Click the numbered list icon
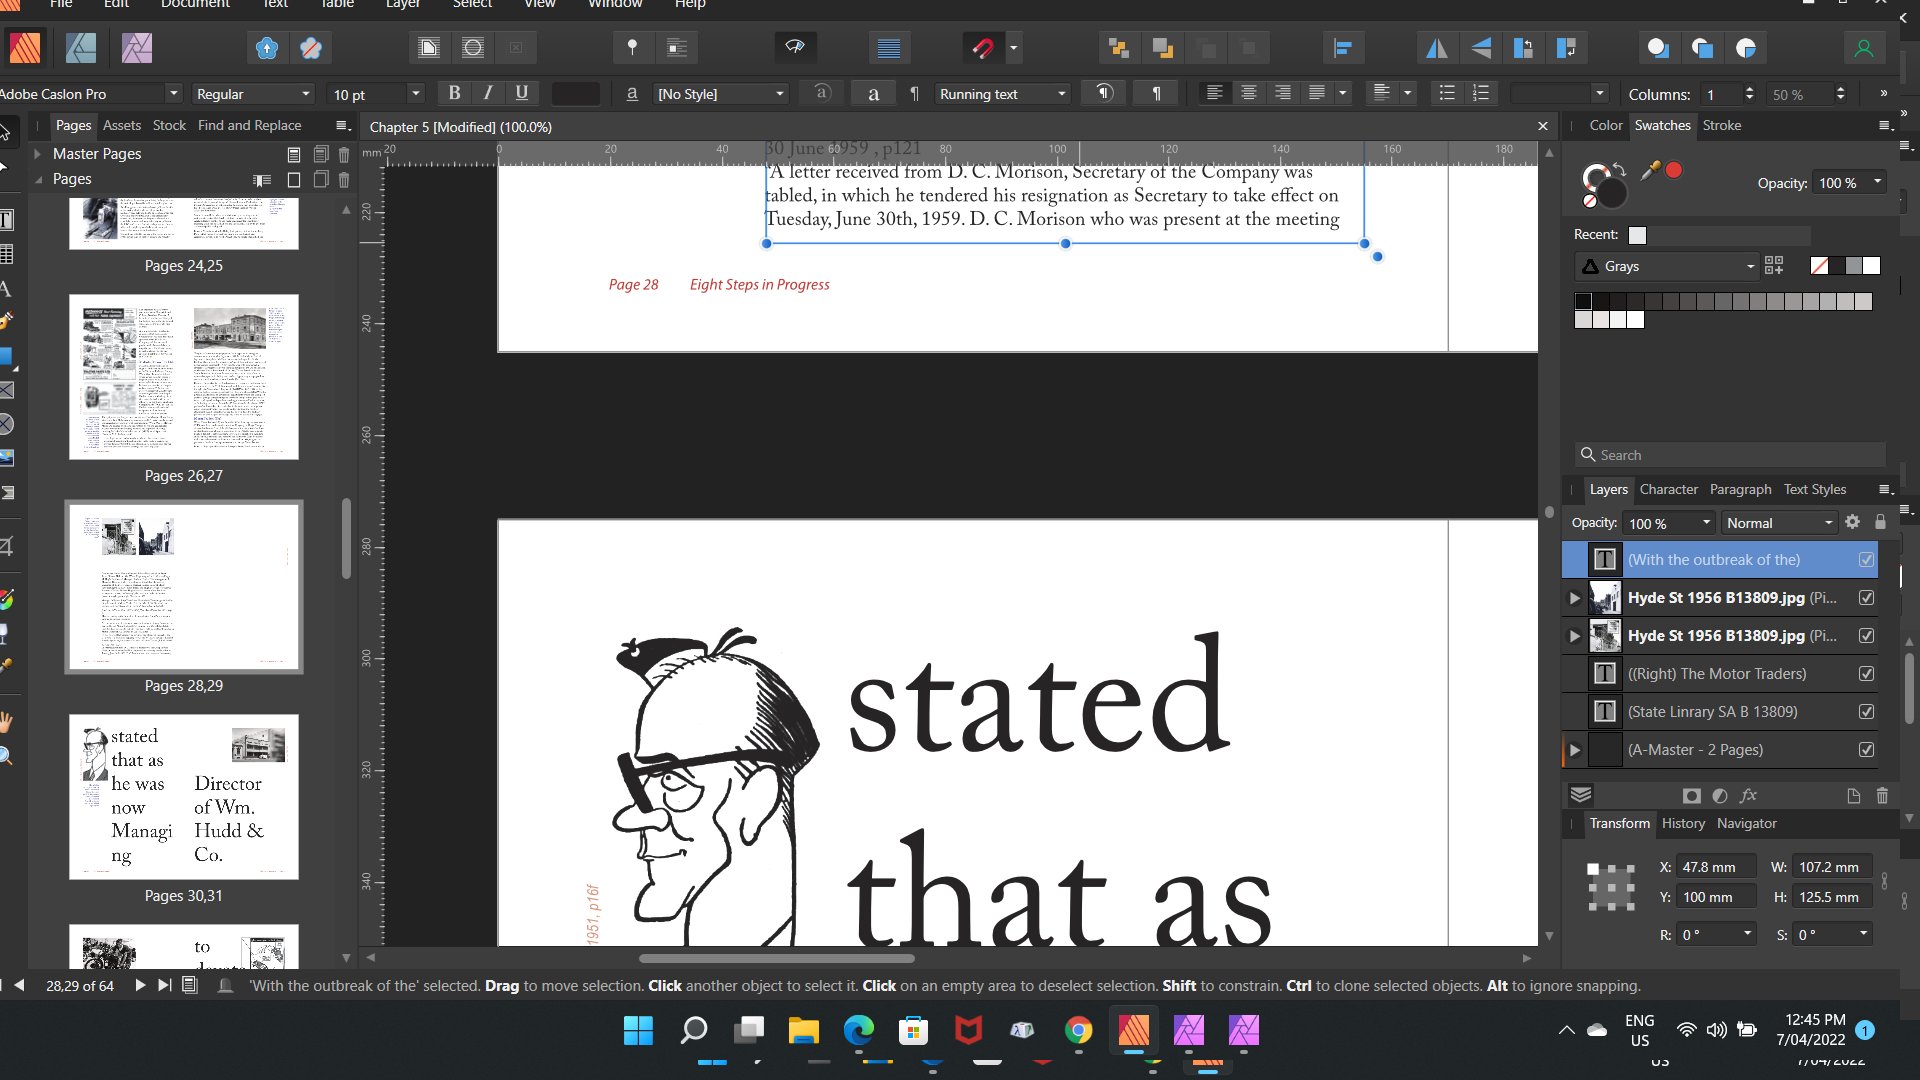The height and width of the screenshot is (1080, 1920). 1480,93
